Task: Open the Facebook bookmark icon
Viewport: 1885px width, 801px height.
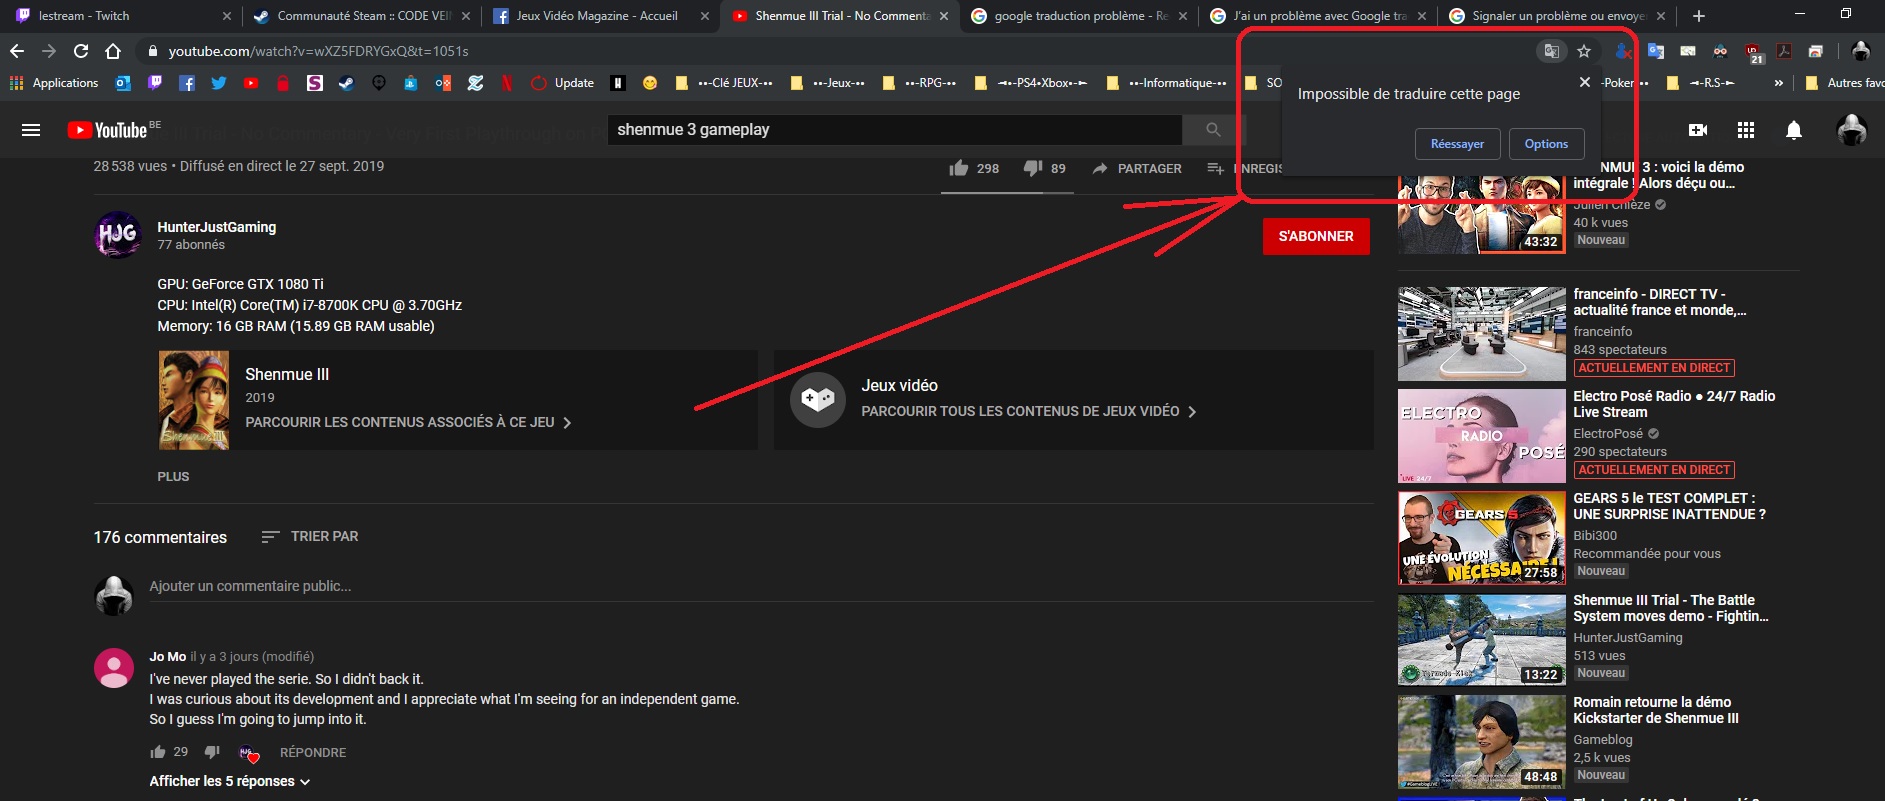Action: (187, 83)
